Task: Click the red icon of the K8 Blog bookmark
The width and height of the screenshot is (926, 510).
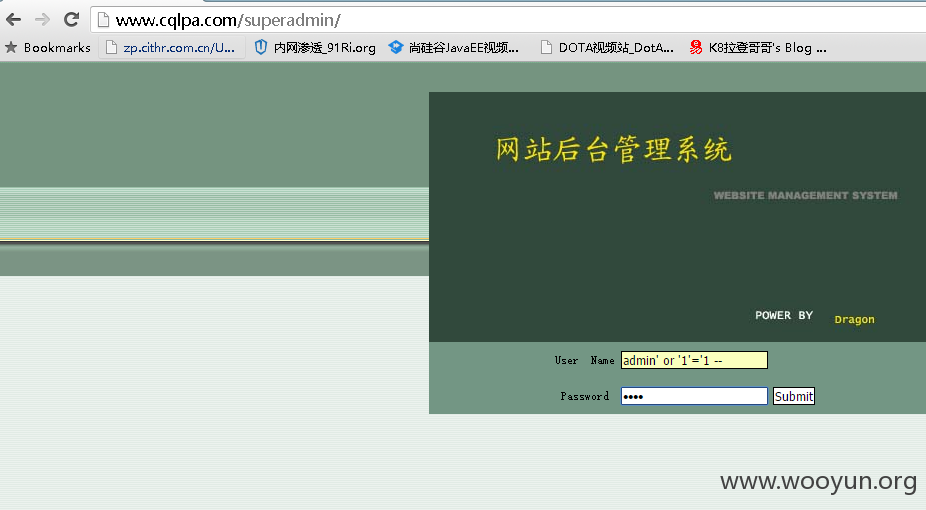Action: click(696, 47)
